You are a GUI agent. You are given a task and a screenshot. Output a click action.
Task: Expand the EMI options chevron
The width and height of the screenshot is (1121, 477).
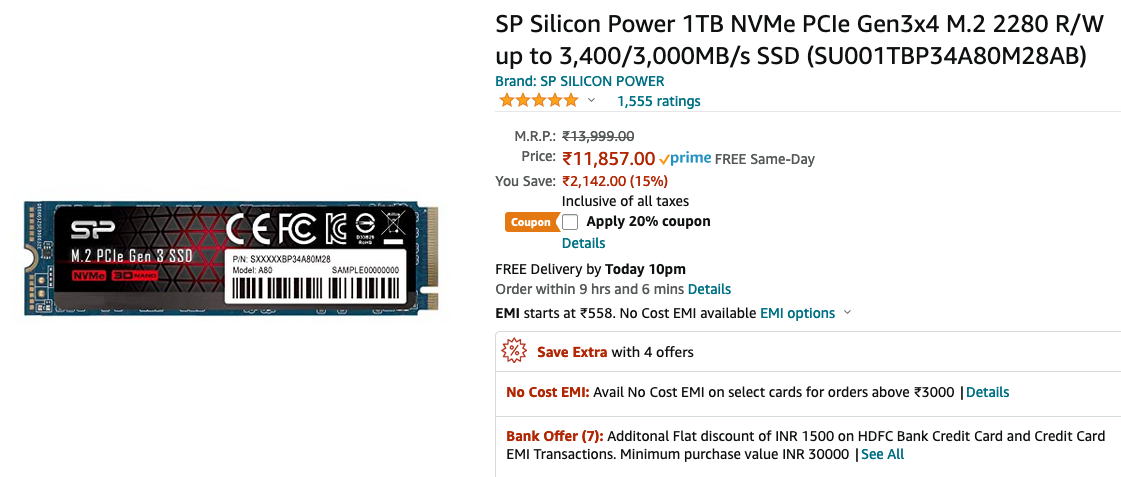[x=848, y=313]
